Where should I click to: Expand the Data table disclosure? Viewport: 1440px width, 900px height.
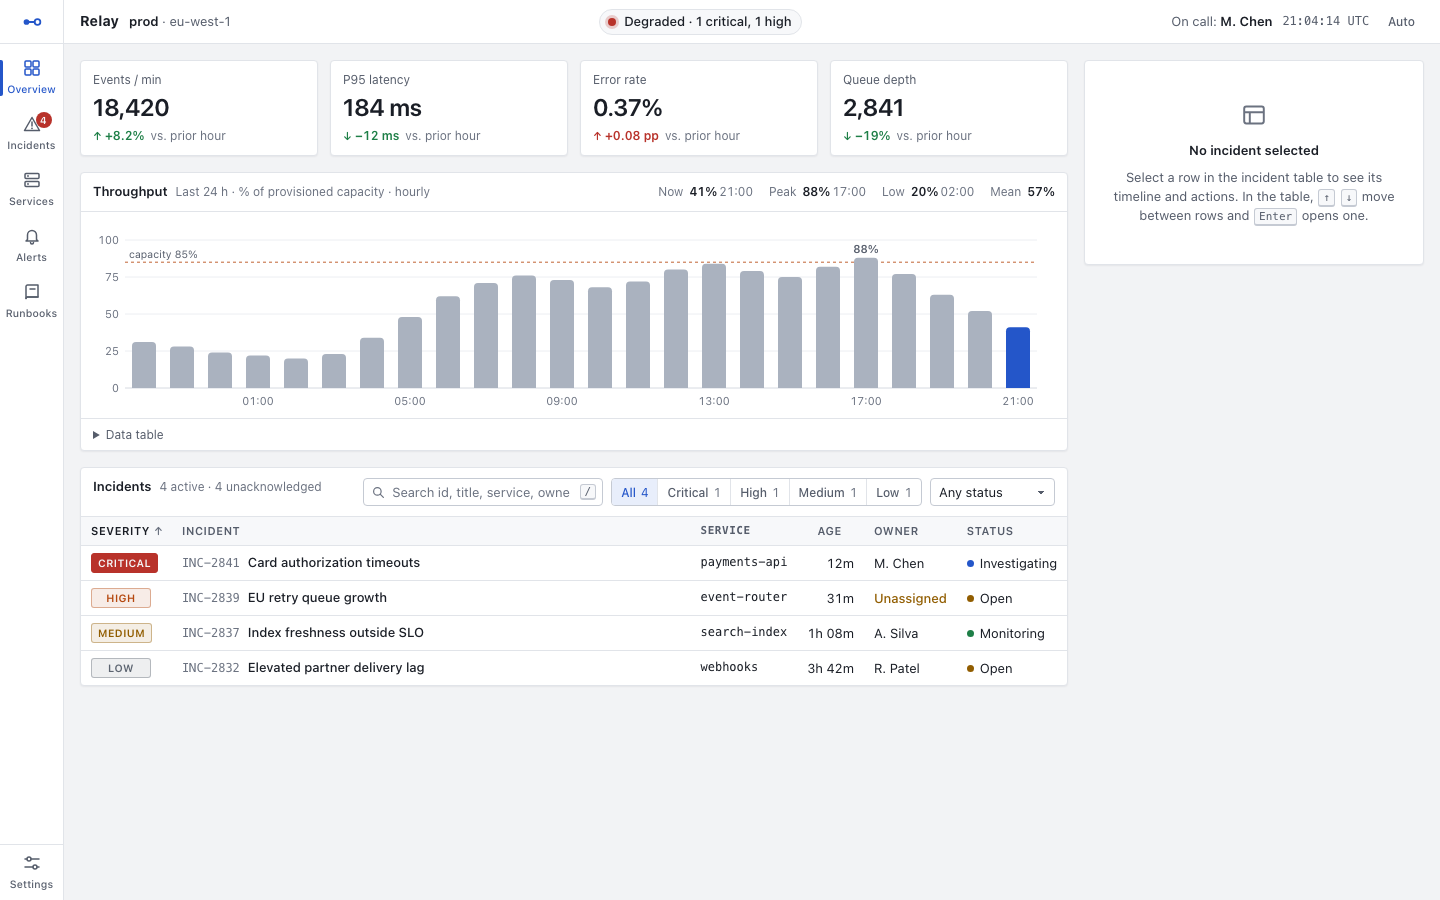(x=128, y=435)
